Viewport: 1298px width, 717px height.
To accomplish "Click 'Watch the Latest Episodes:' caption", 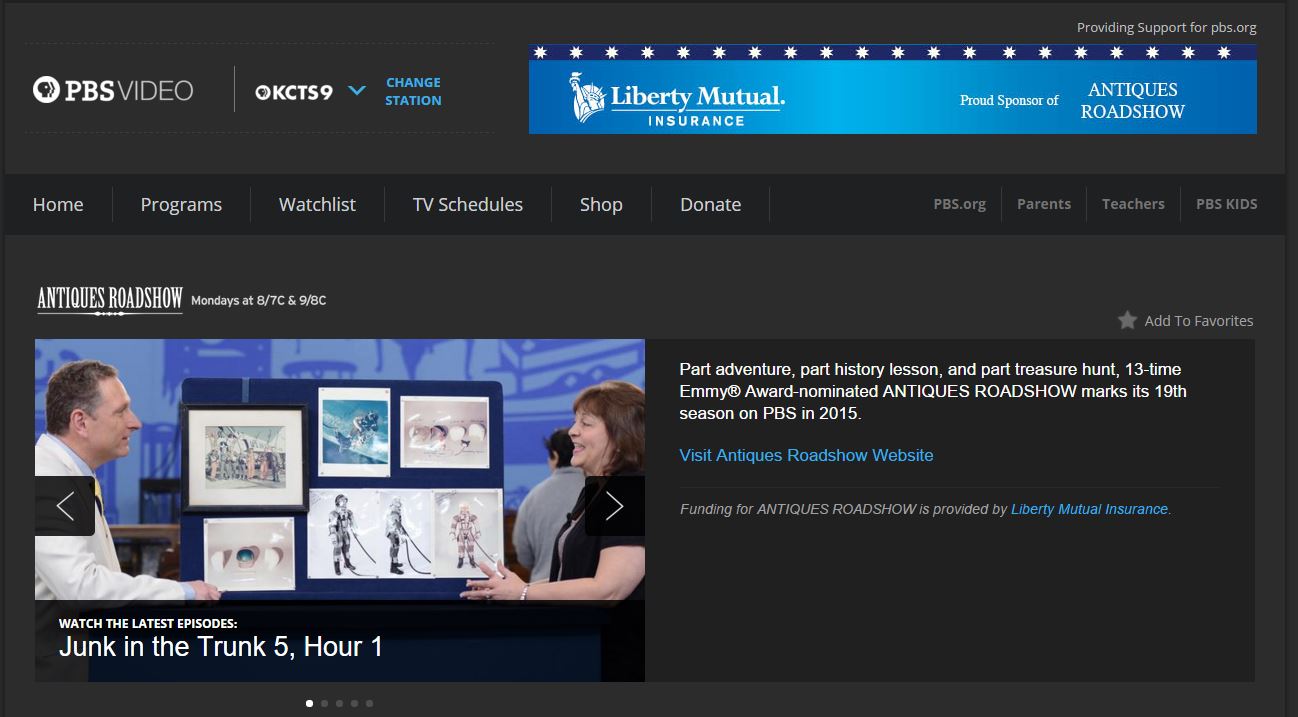I will 147,623.
